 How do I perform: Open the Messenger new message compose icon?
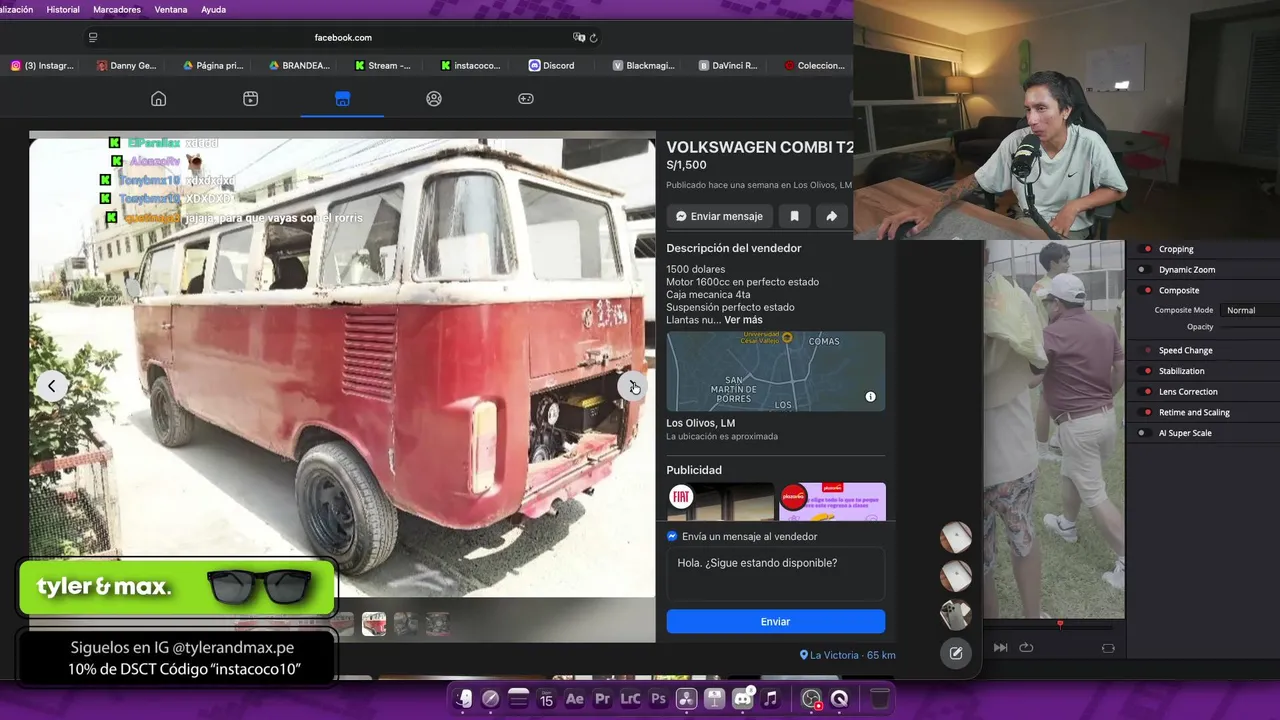(956, 653)
